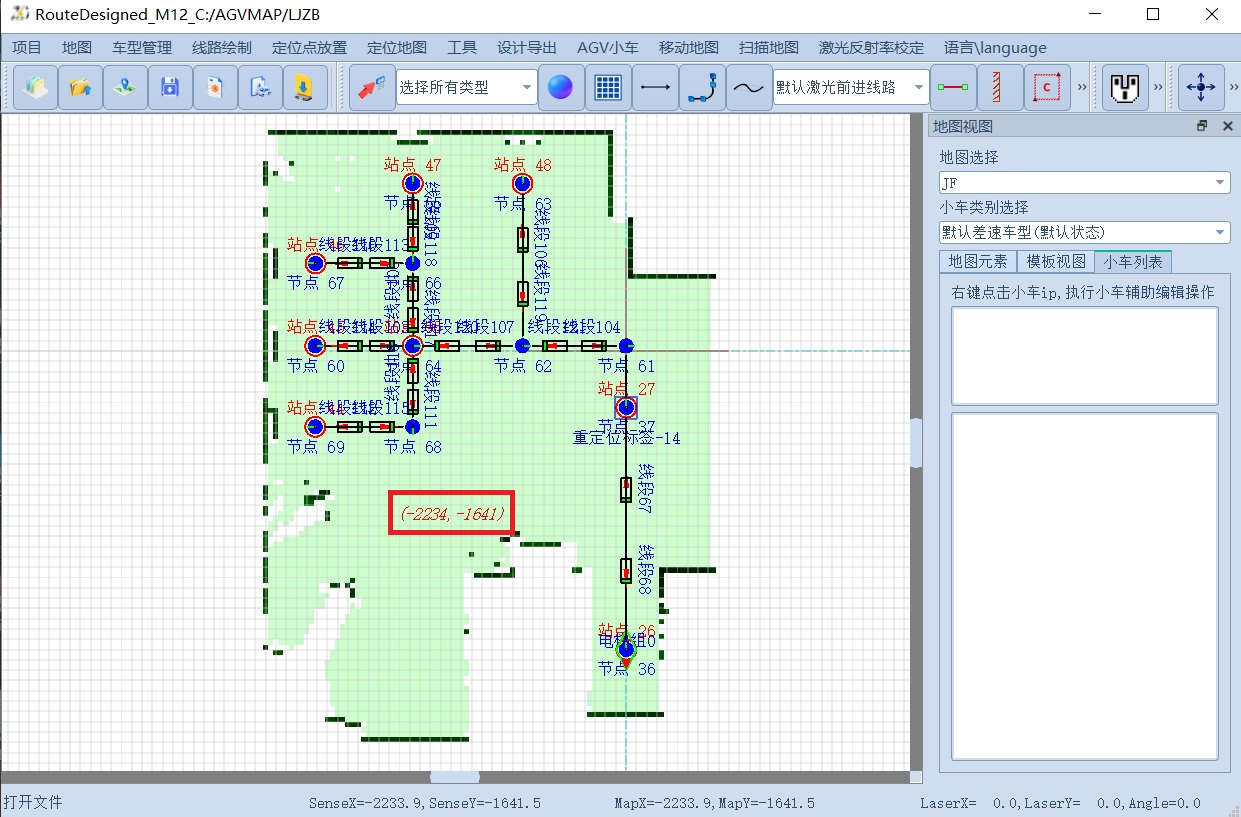Click the 线段68 segment marker on map

click(x=626, y=571)
